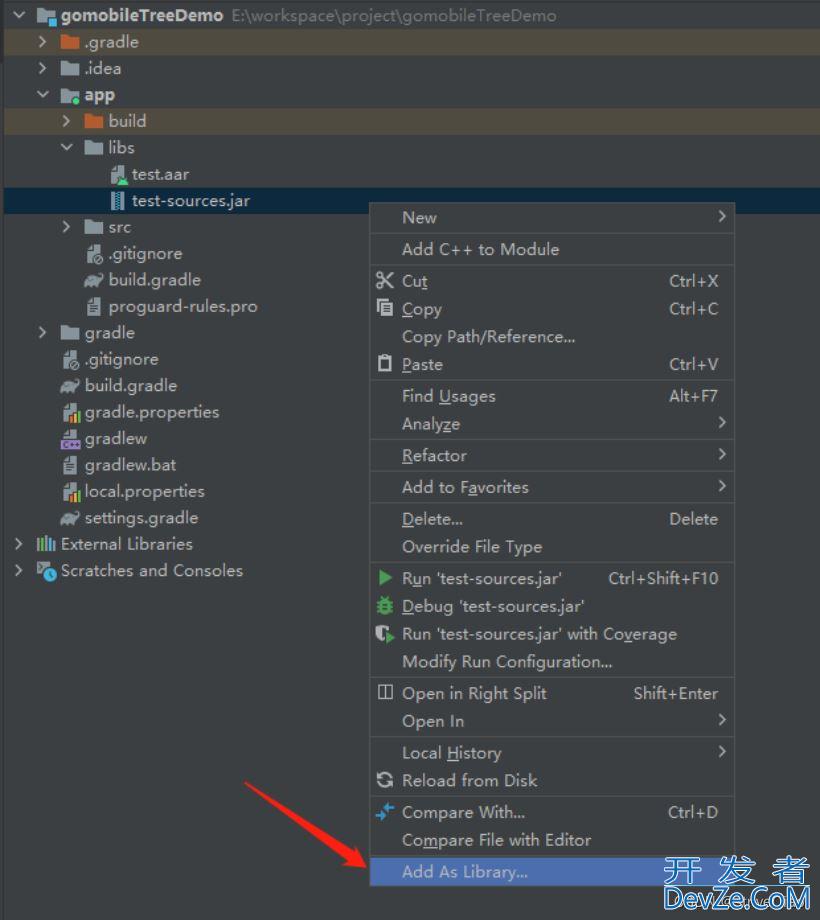The height and width of the screenshot is (920, 820).
Task: Click the test.aar archive file icon
Action: click(118, 175)
